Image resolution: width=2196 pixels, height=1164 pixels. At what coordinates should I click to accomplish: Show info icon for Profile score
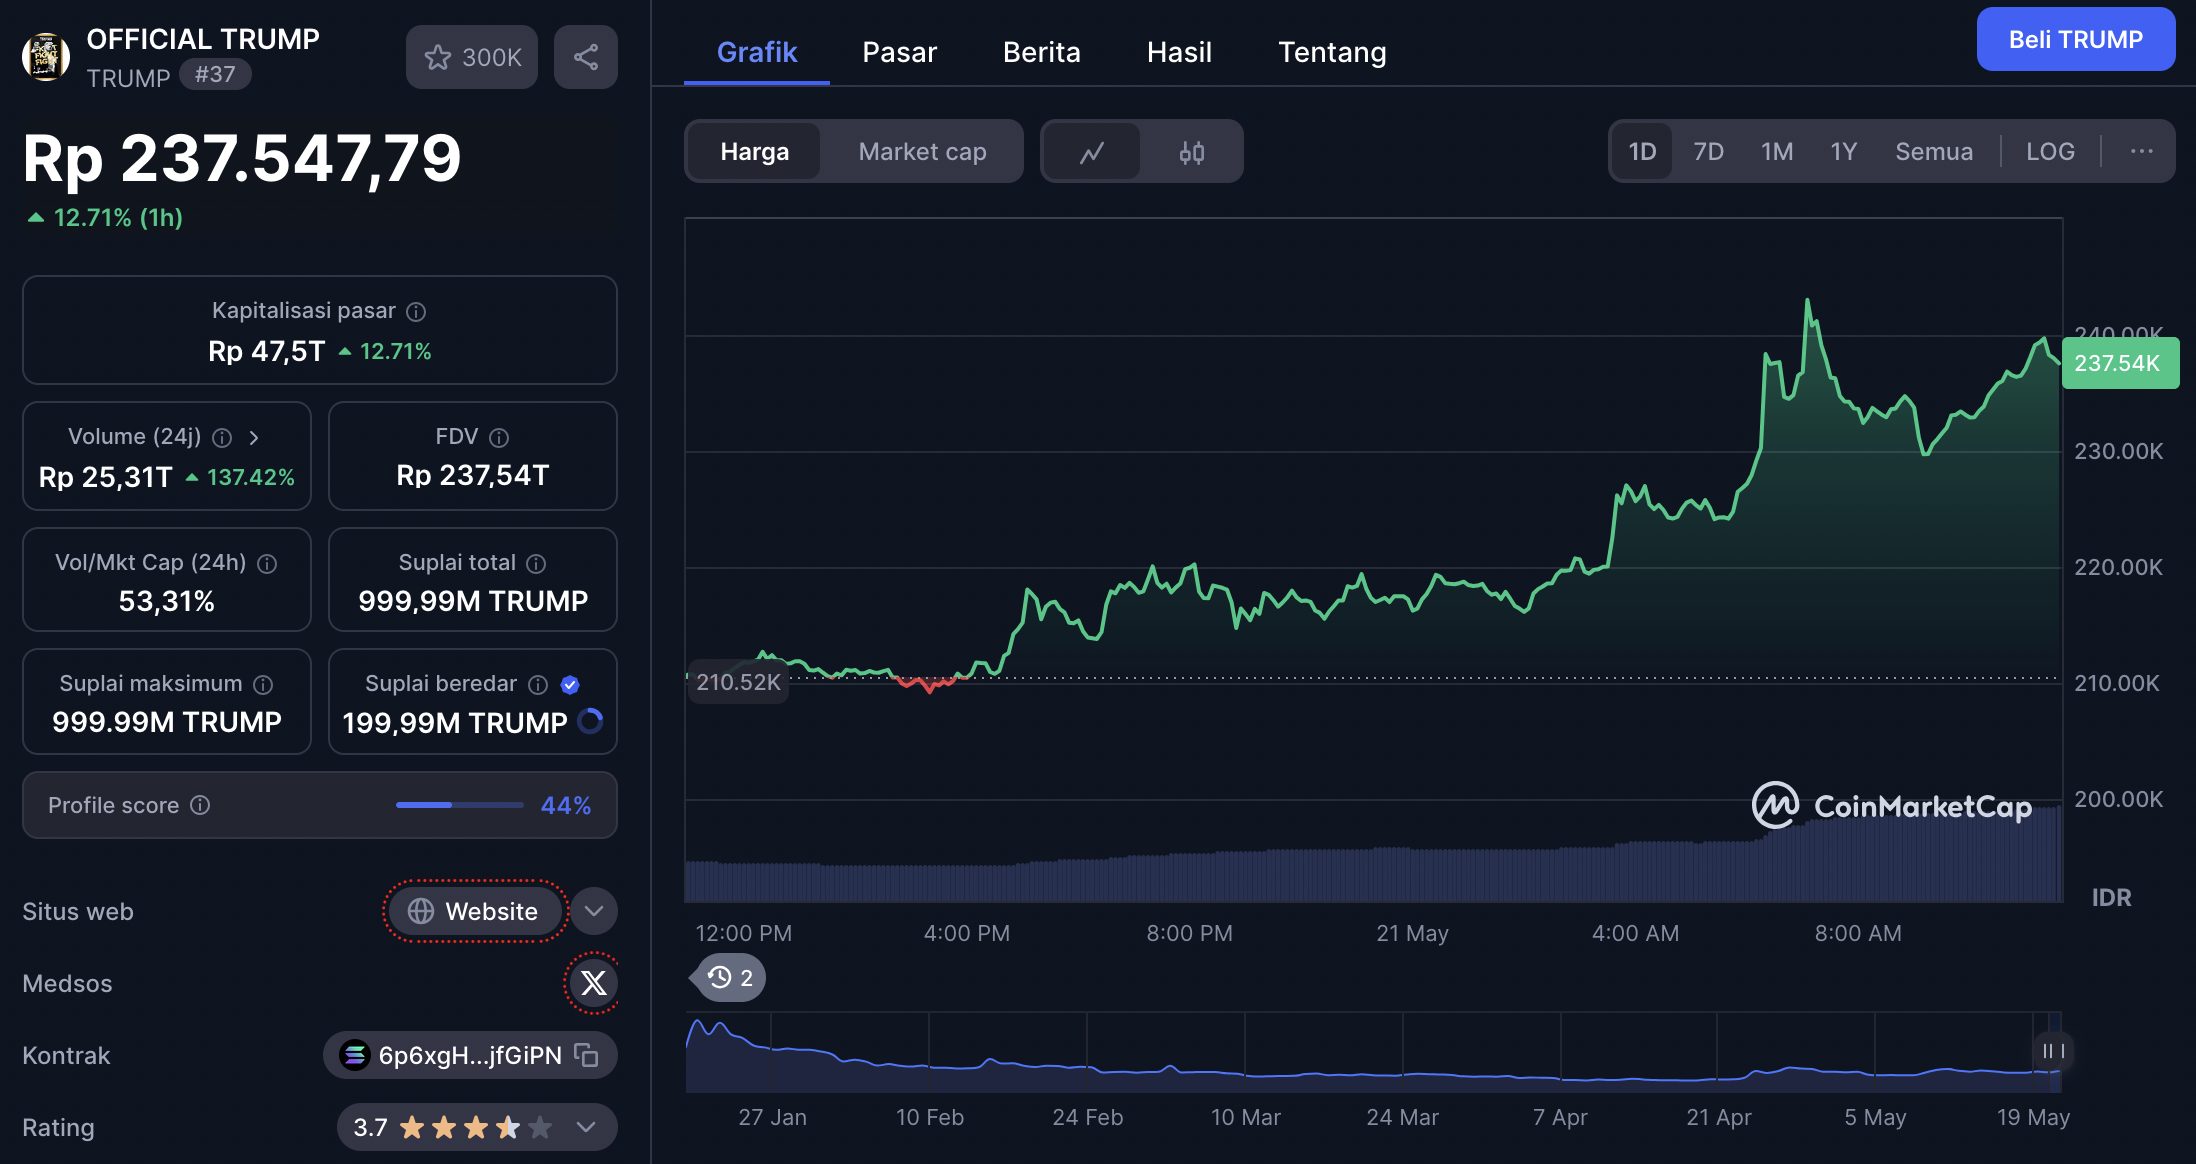tap(200, 805)
